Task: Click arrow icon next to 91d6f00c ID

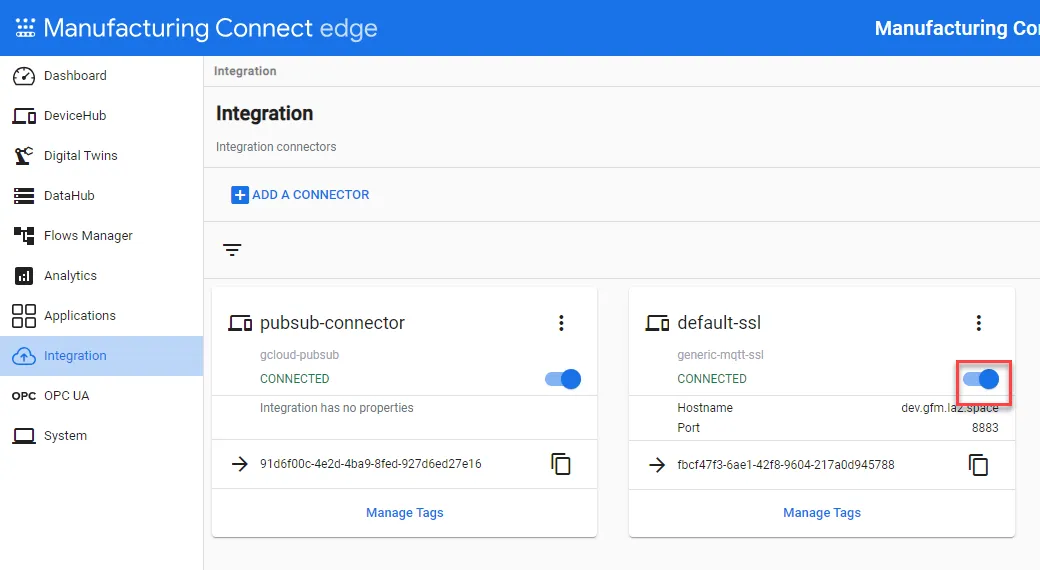Action: tap(239, 464)
